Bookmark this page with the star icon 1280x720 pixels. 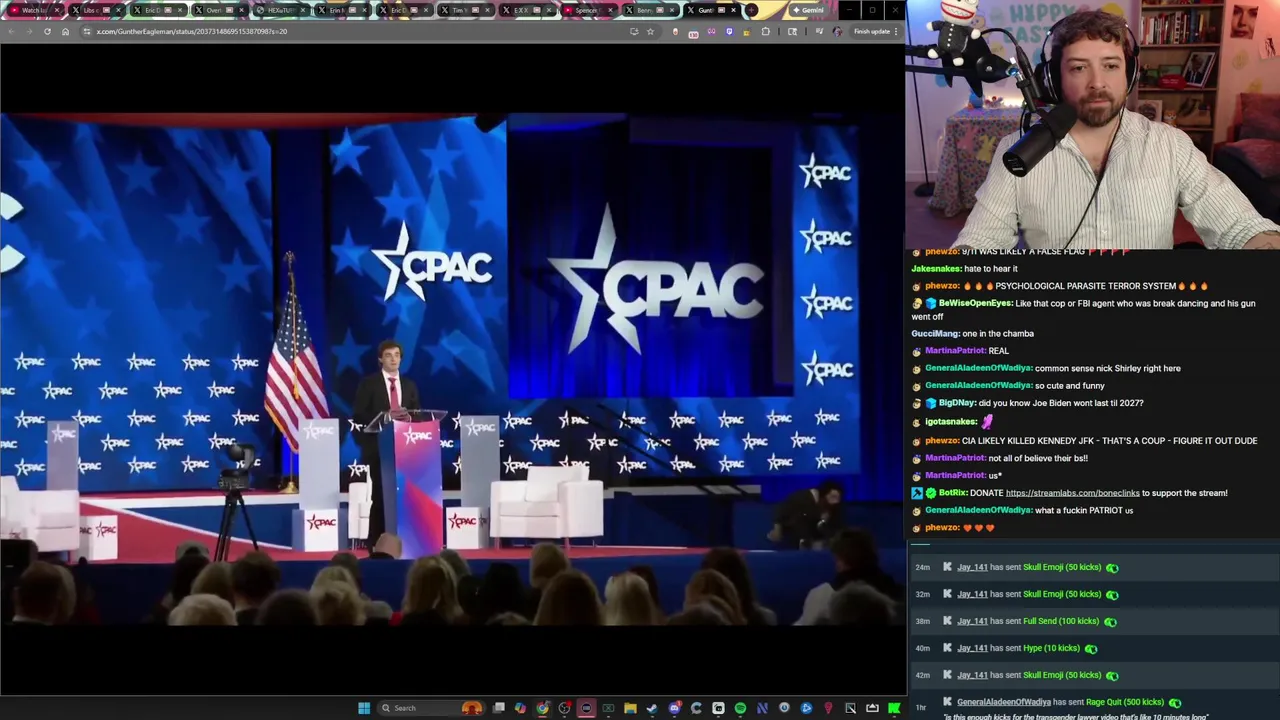[x=650, y=31]
